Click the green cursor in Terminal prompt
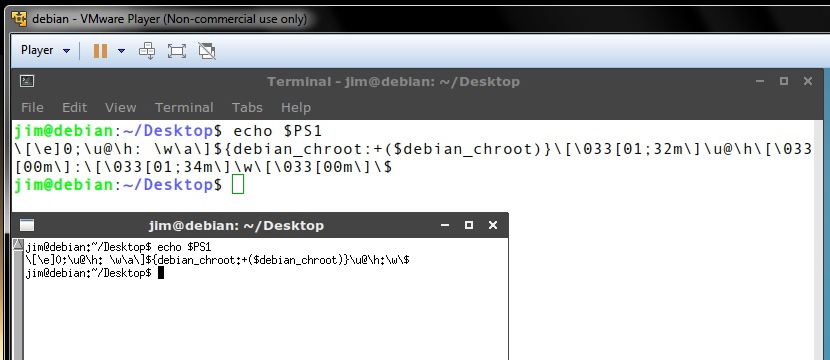The width and height of the screenshot is (830, 360). [x=238, y=185]
